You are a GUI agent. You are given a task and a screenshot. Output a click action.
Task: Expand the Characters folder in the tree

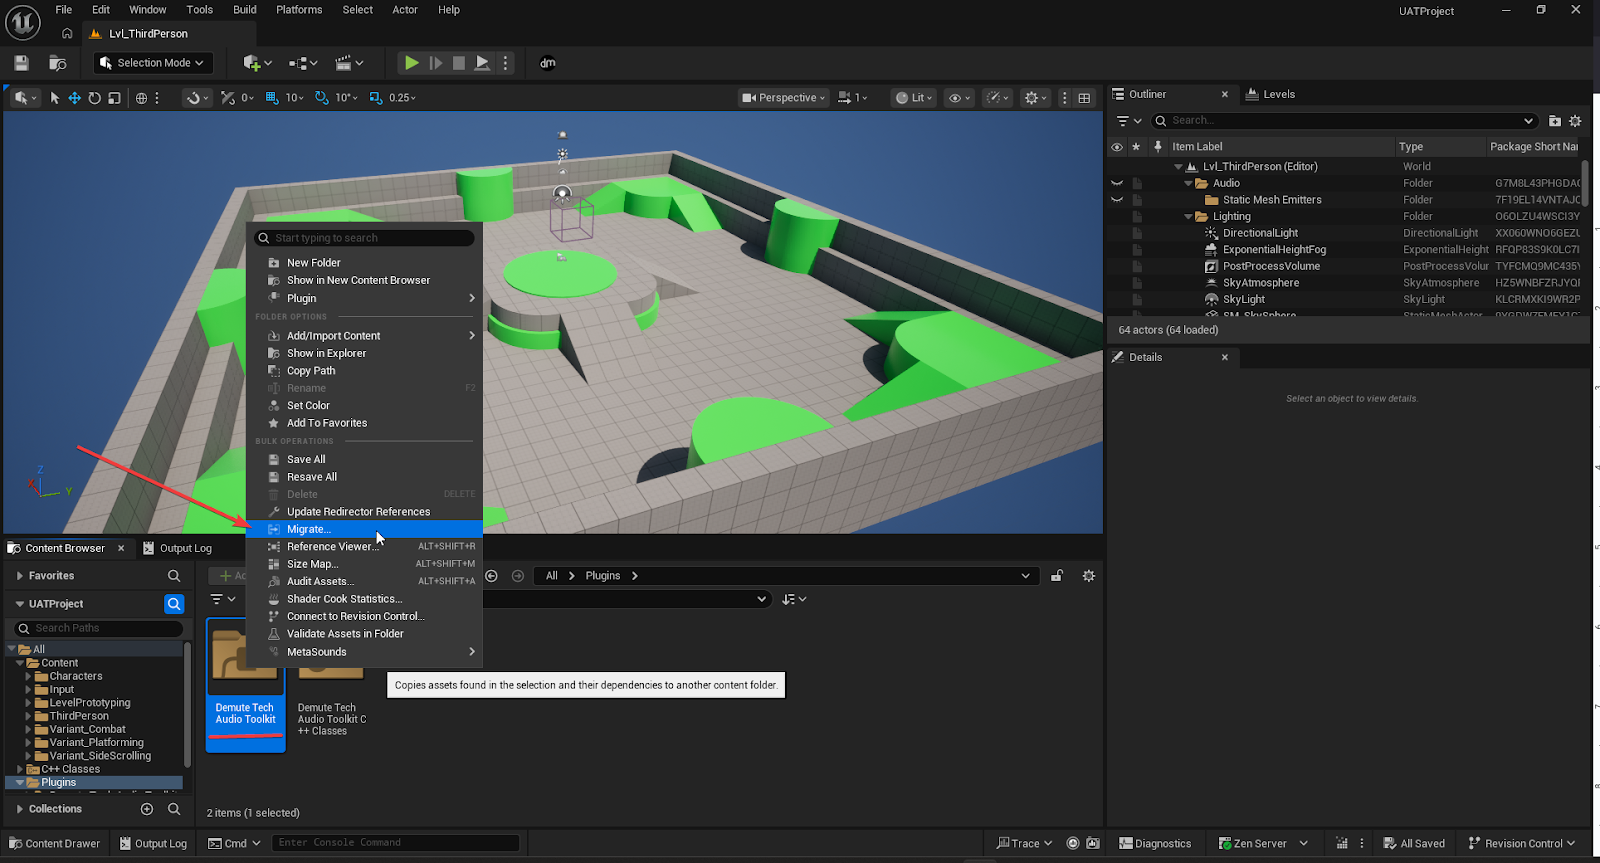(x=28, y=677)
